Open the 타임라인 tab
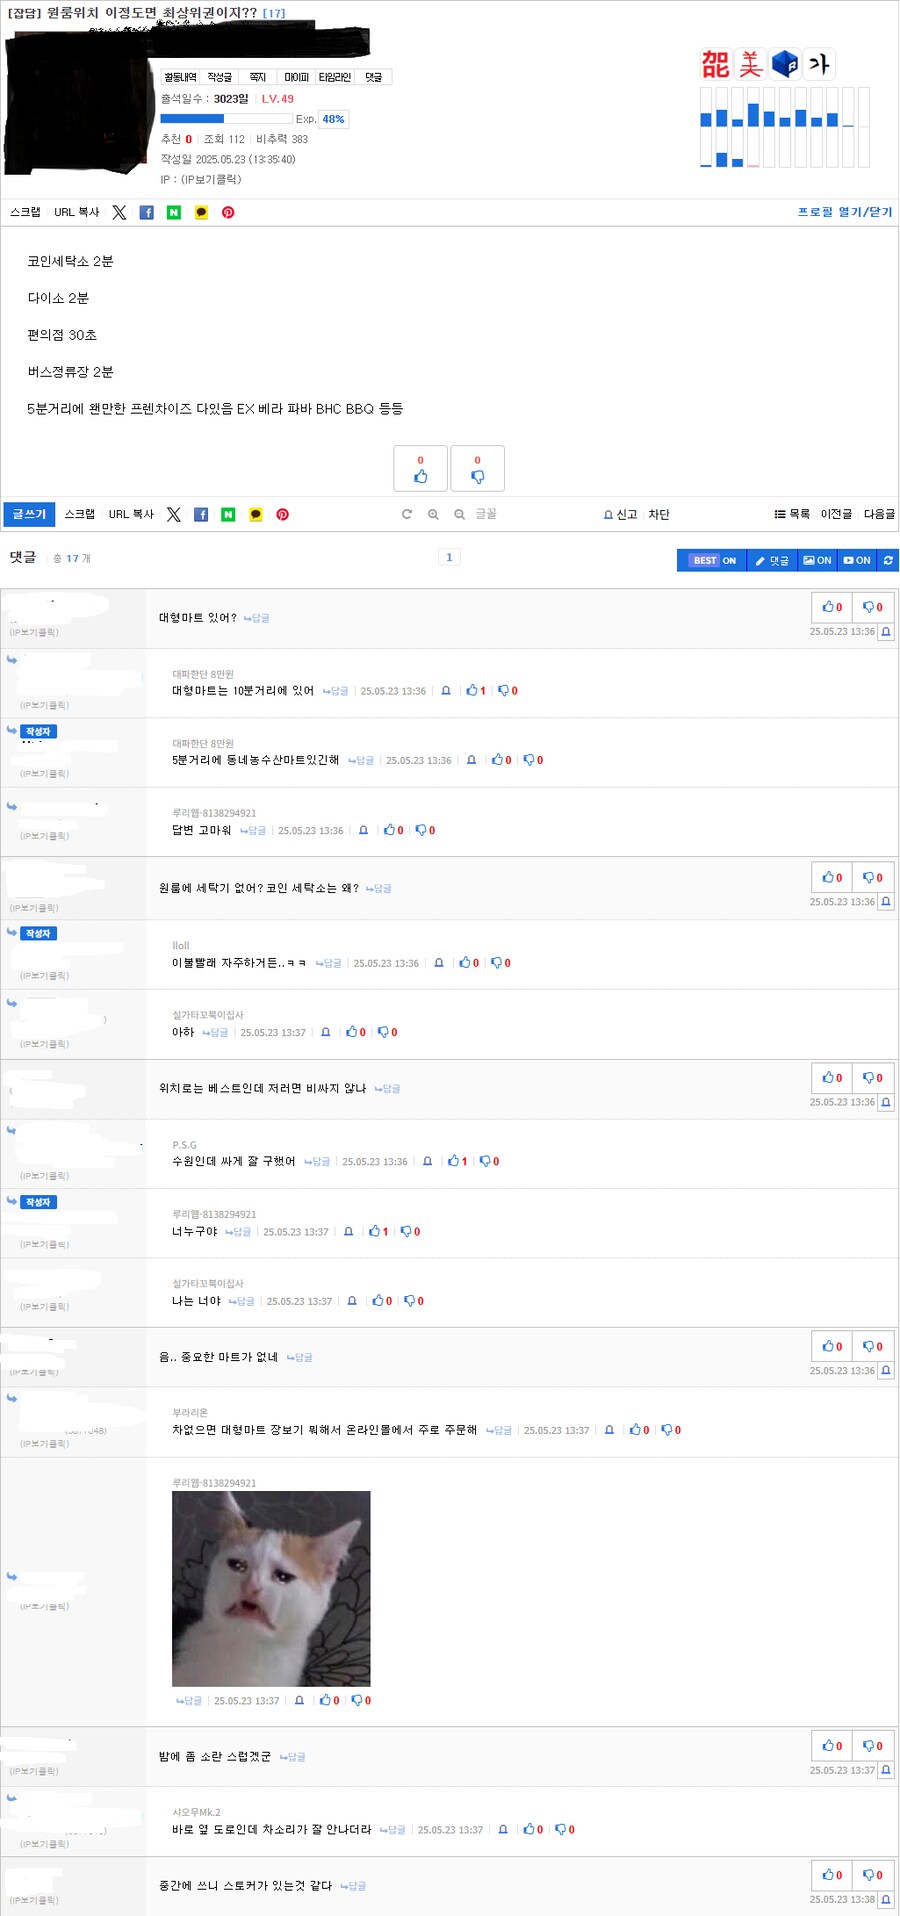This screenshot has width=900, height=1916. (x=335, y=77)
